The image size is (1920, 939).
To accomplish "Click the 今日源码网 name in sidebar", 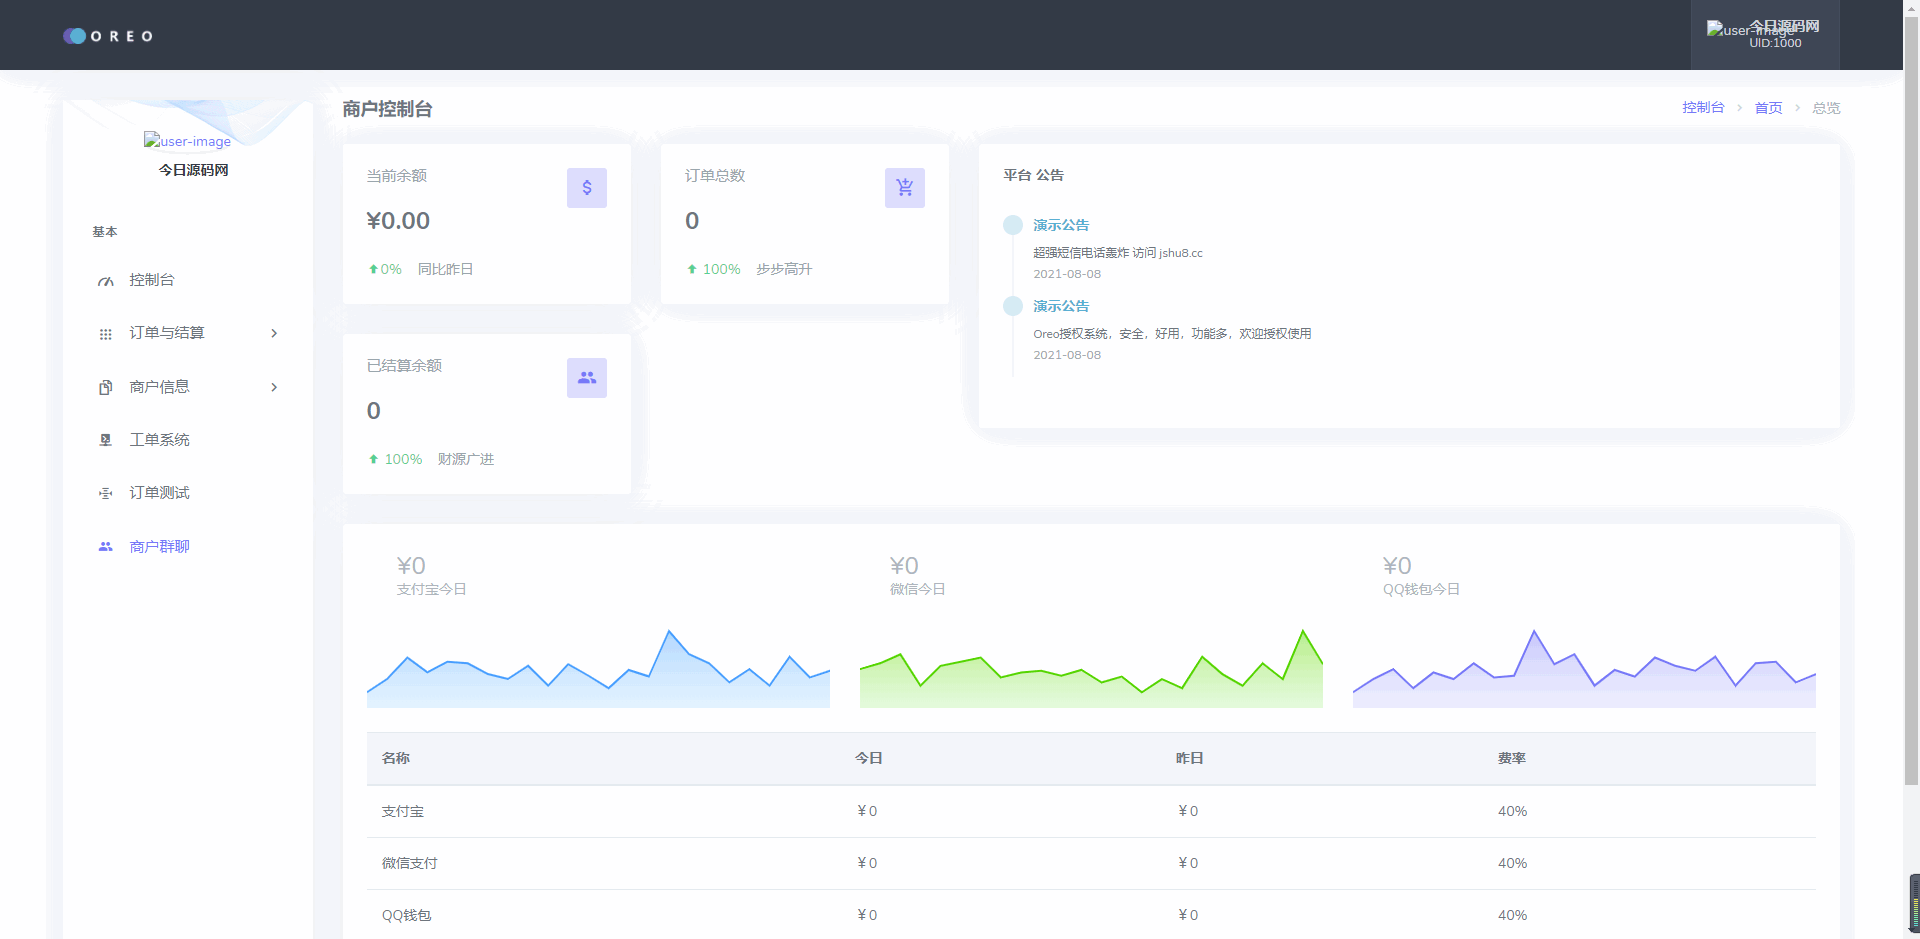I will tap(193, 170).
